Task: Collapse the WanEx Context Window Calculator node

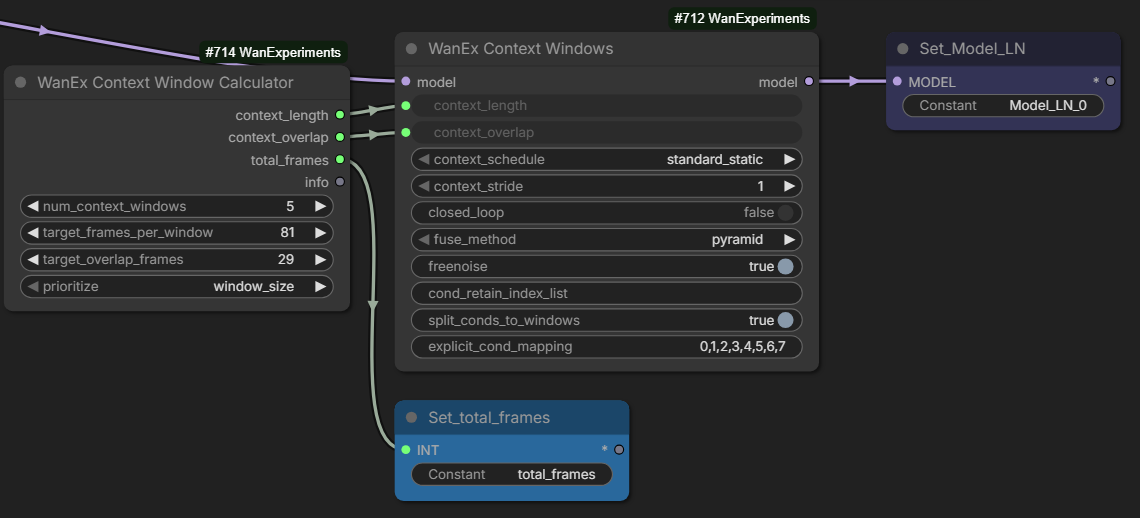Action: click(21, 83)
